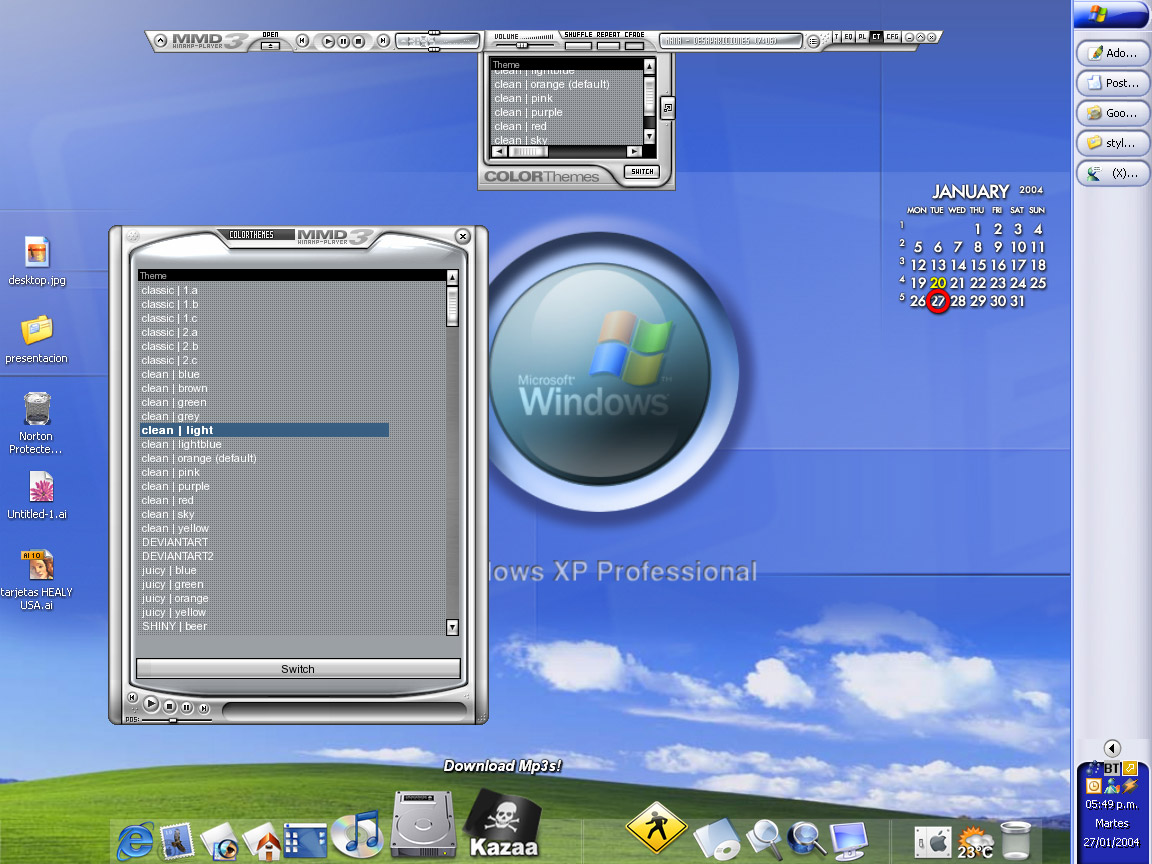This screenshot has width=1152, height=864.
Task: Open desktop.jpg icon on the desktop
Action: 37,259
